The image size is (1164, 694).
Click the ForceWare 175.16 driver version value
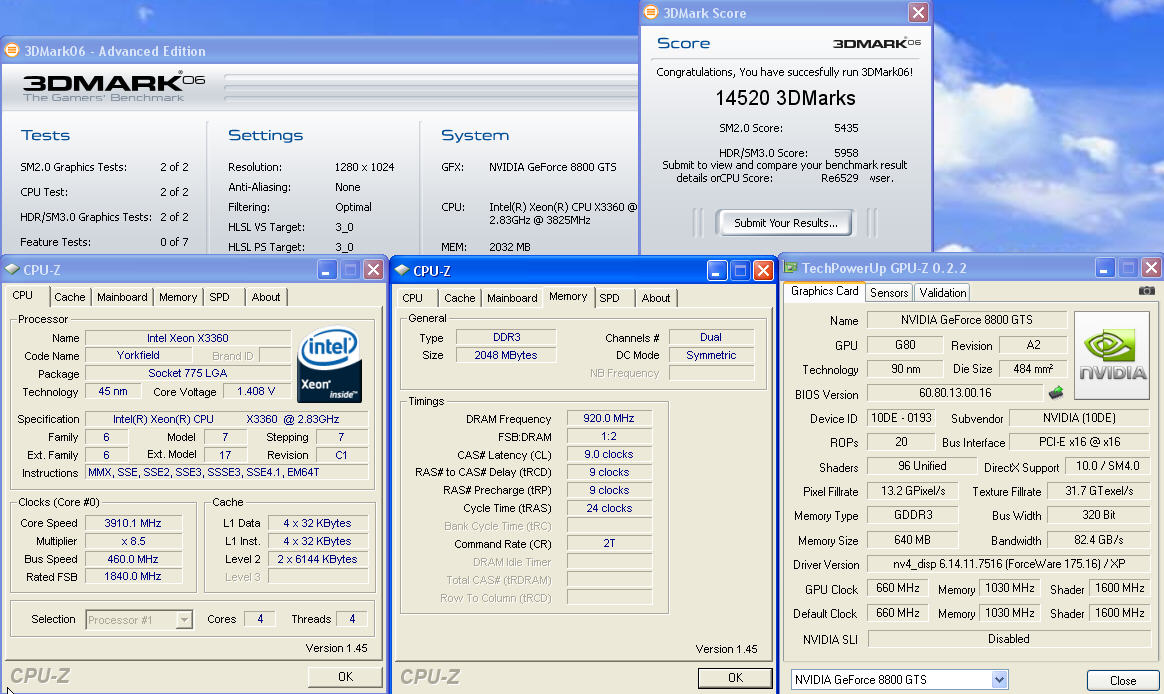tap(1008, 564)
